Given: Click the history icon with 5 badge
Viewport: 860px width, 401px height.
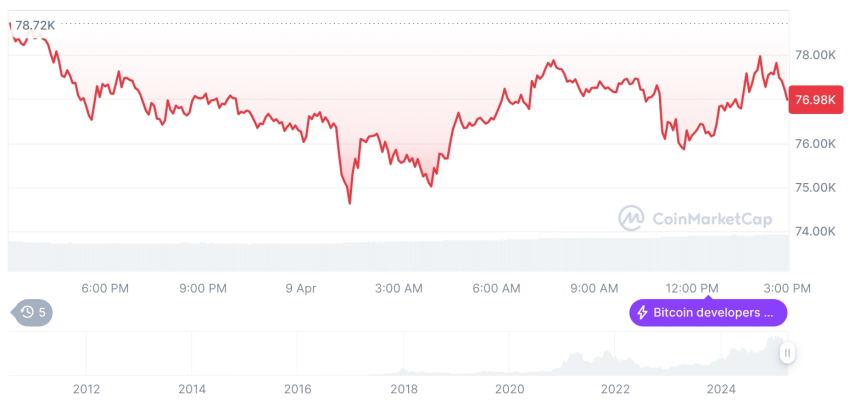Looking at the screenshot, I should click(33, 312).
